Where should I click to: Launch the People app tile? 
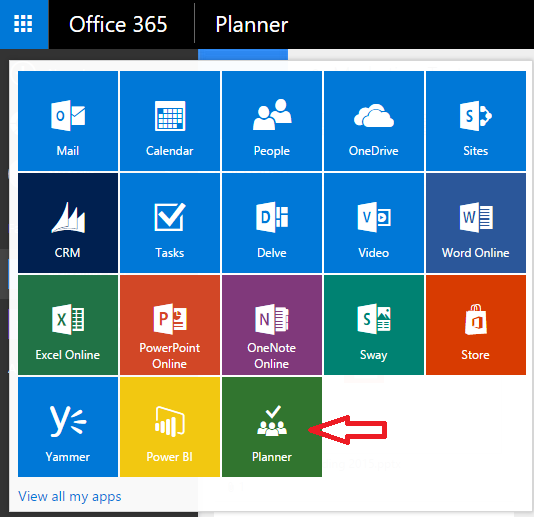click(x=272, y=121)
